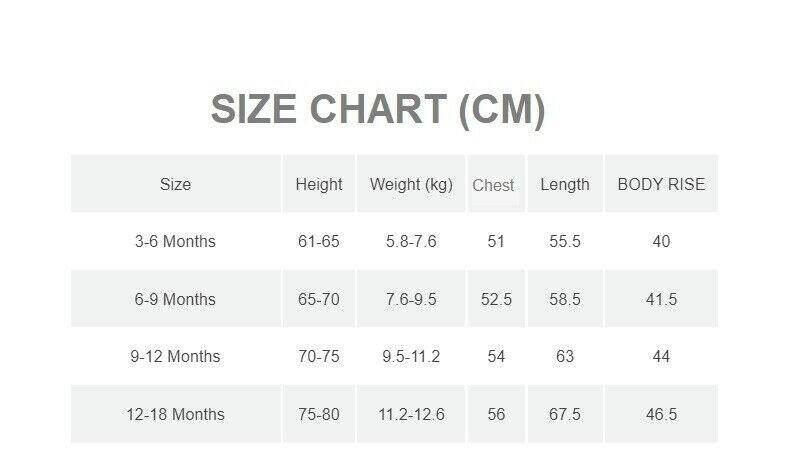Click the 11.2-12.6 weight cell
Image resolution: width=795 pixels, height=476 pixels.
[411, 414]
